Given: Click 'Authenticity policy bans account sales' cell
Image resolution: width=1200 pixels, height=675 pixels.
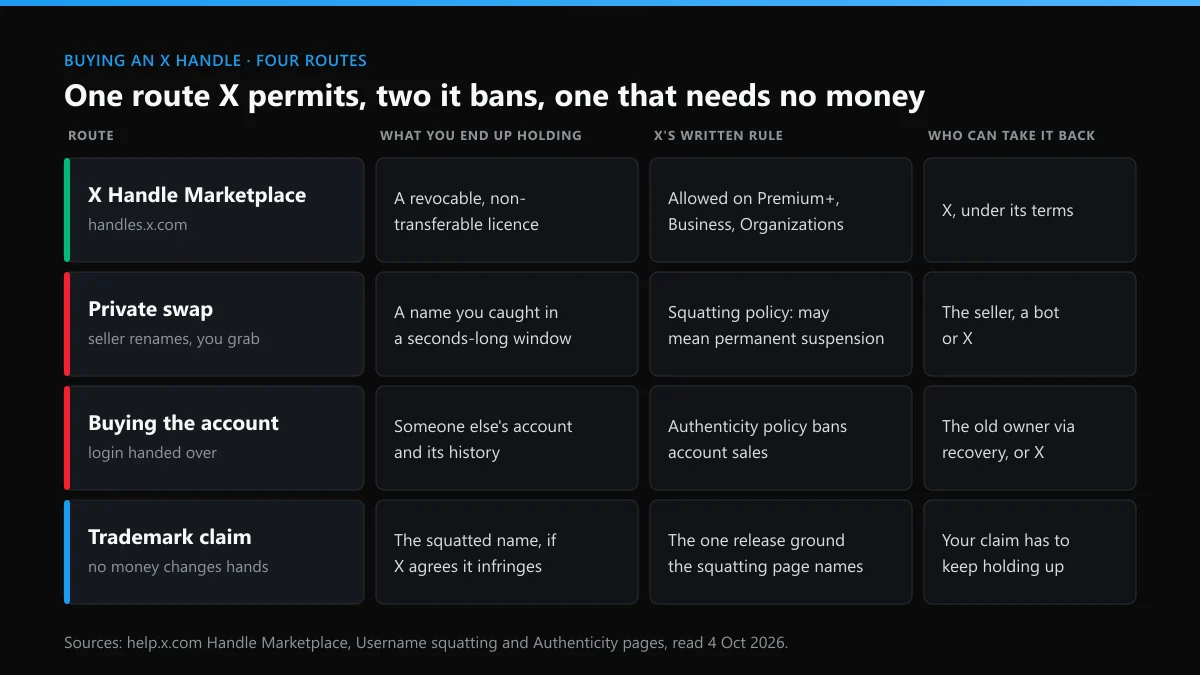Looking at the screenshot, I should (781, 438).
